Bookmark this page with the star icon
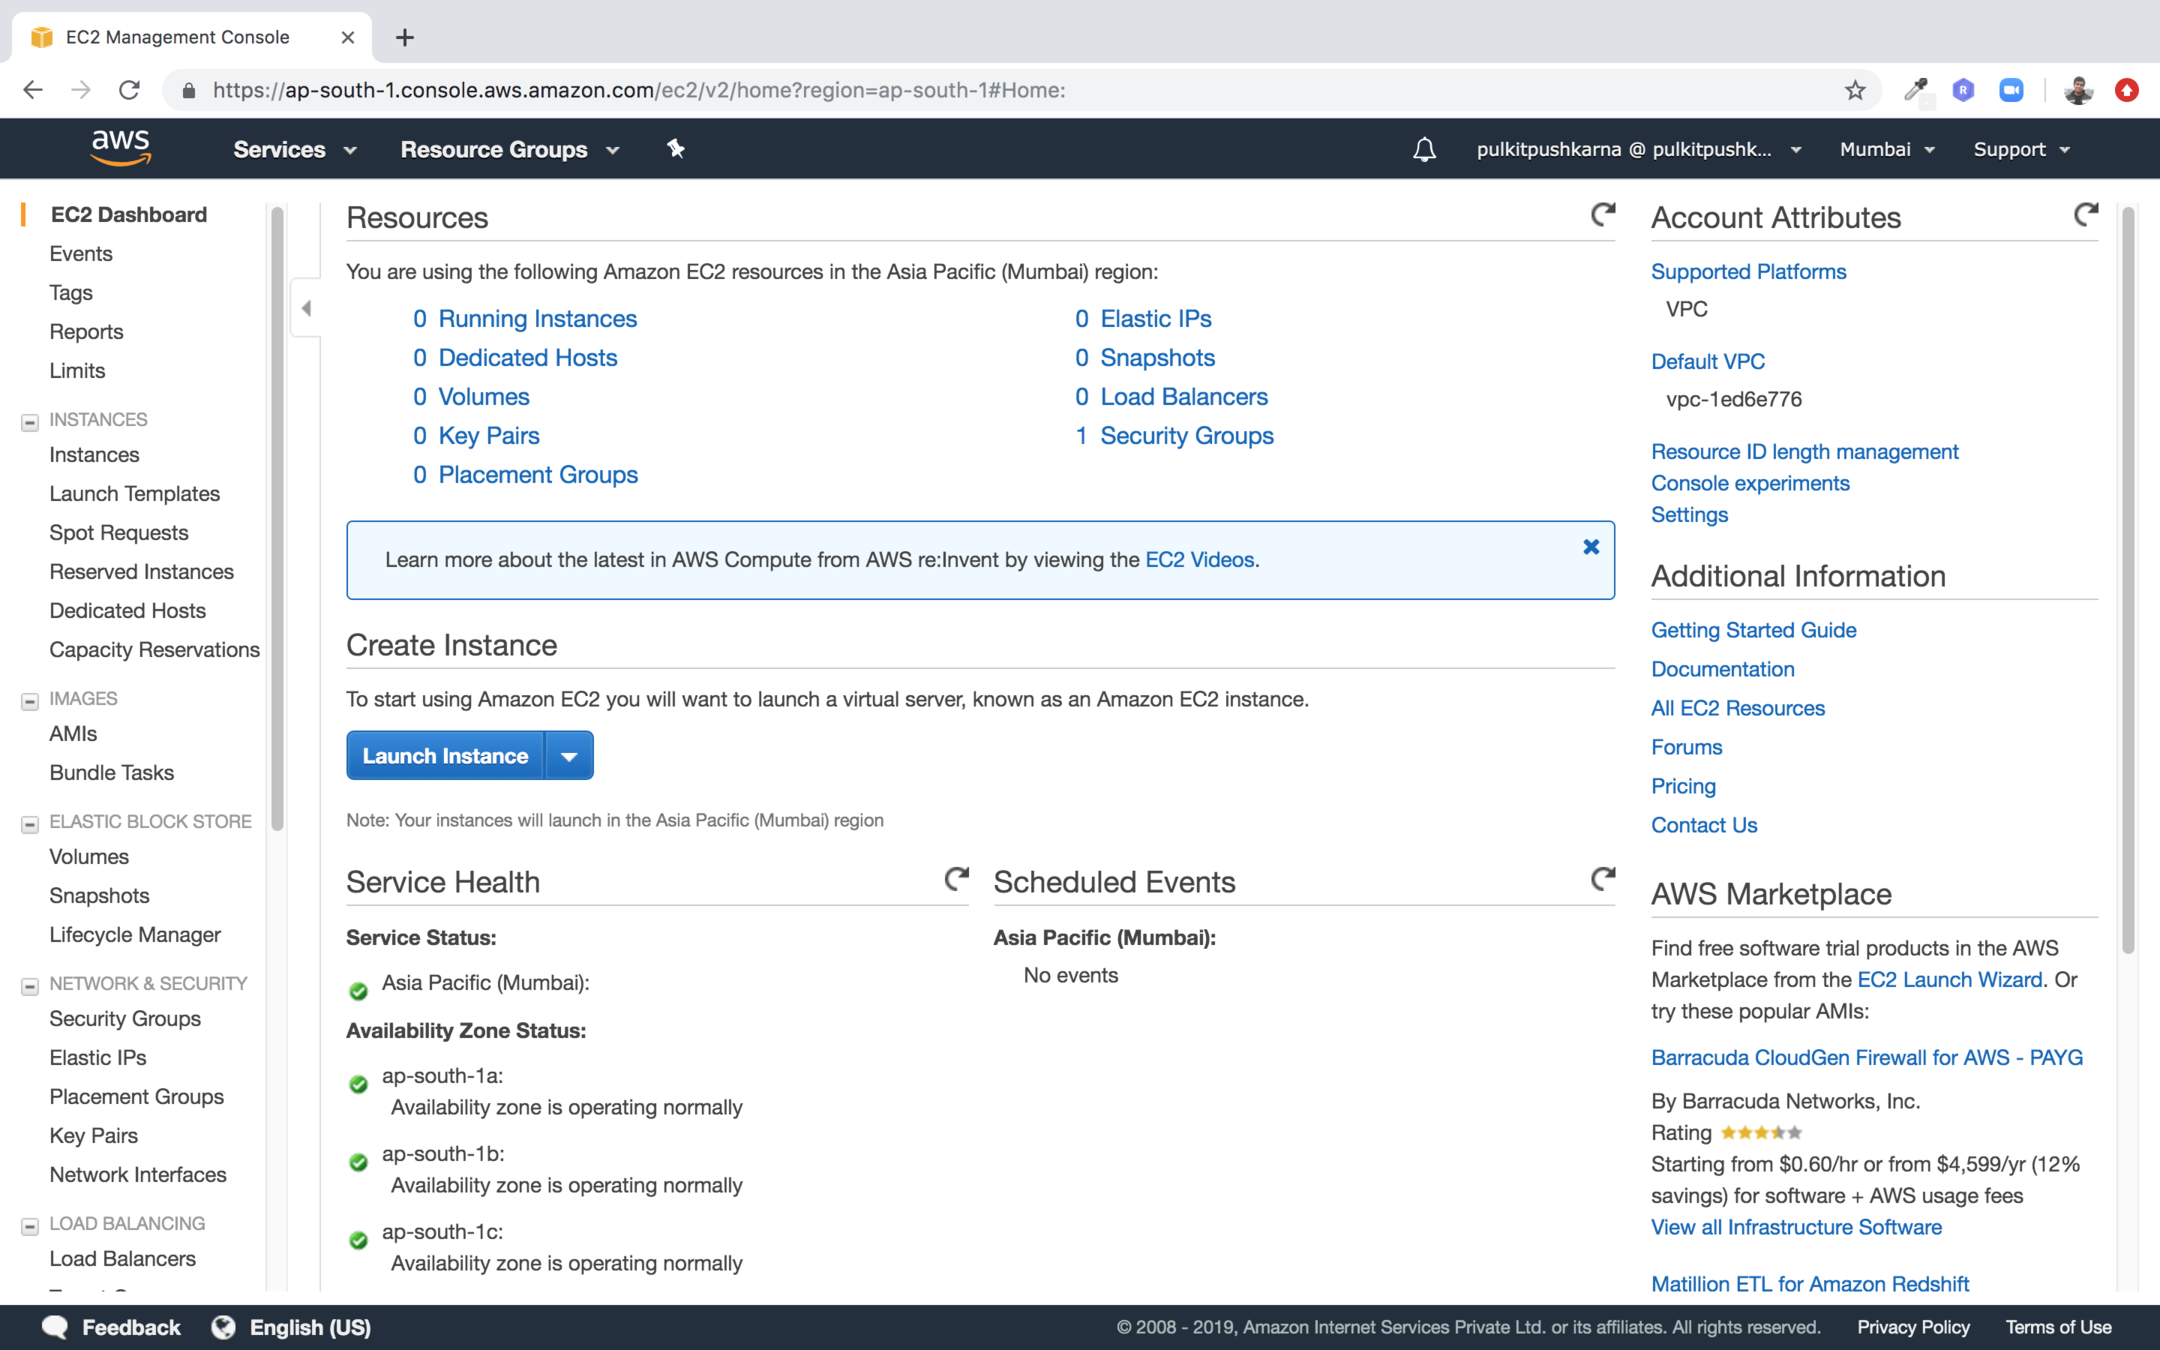 click(1855, 90)
